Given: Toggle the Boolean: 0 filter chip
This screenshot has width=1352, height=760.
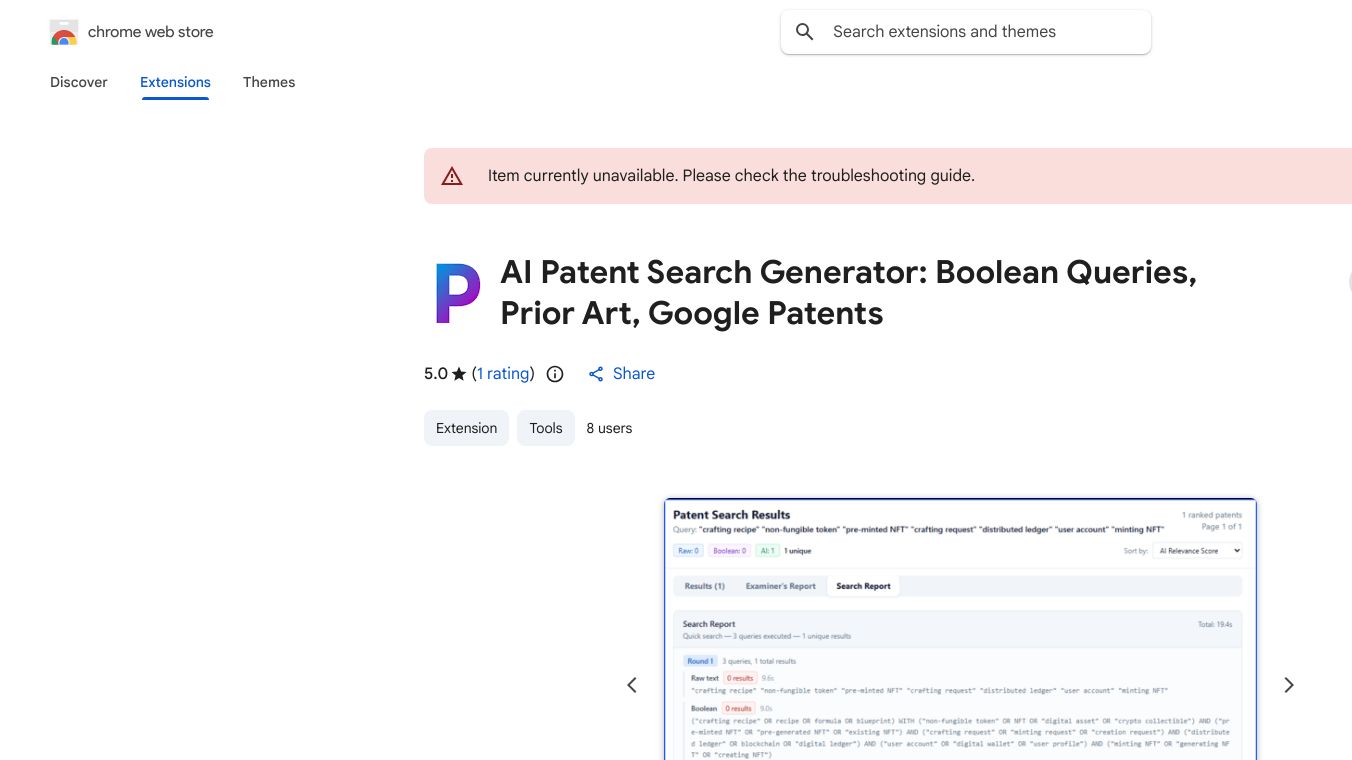Looking at the screenshot, I should (x=729, y=550).
